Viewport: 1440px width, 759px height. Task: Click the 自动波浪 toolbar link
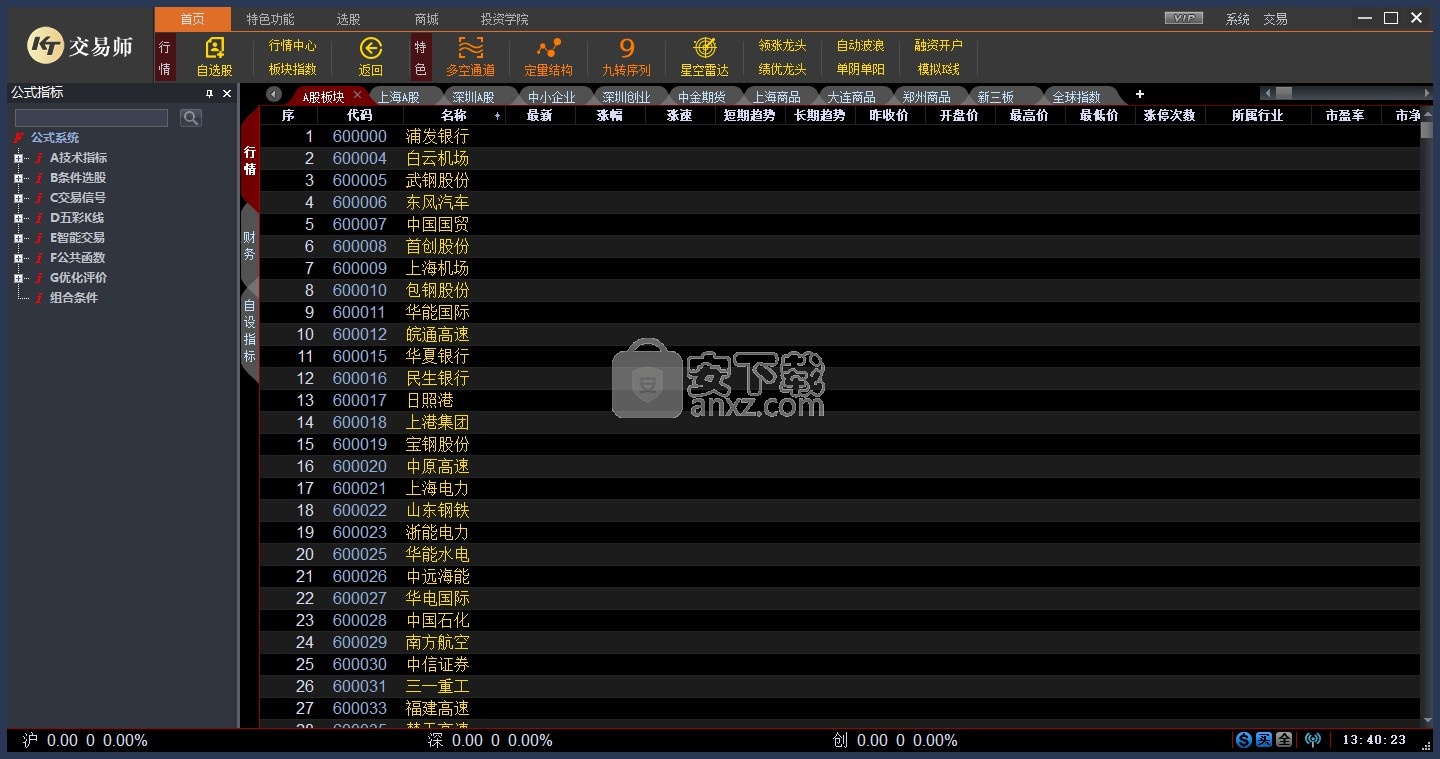pyautogui.click(x=860, y=46)
